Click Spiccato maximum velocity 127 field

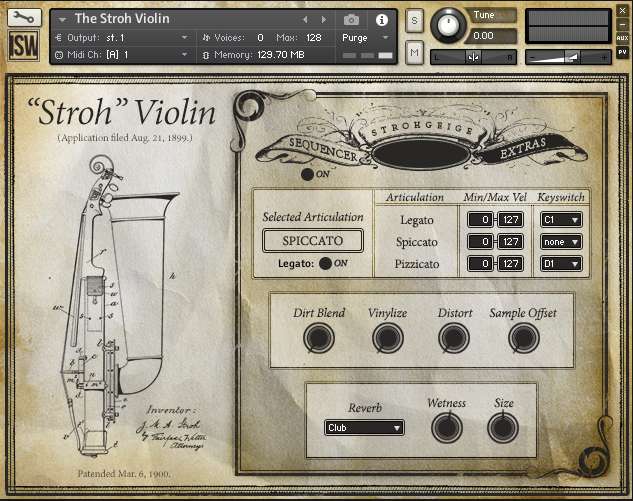510,242
